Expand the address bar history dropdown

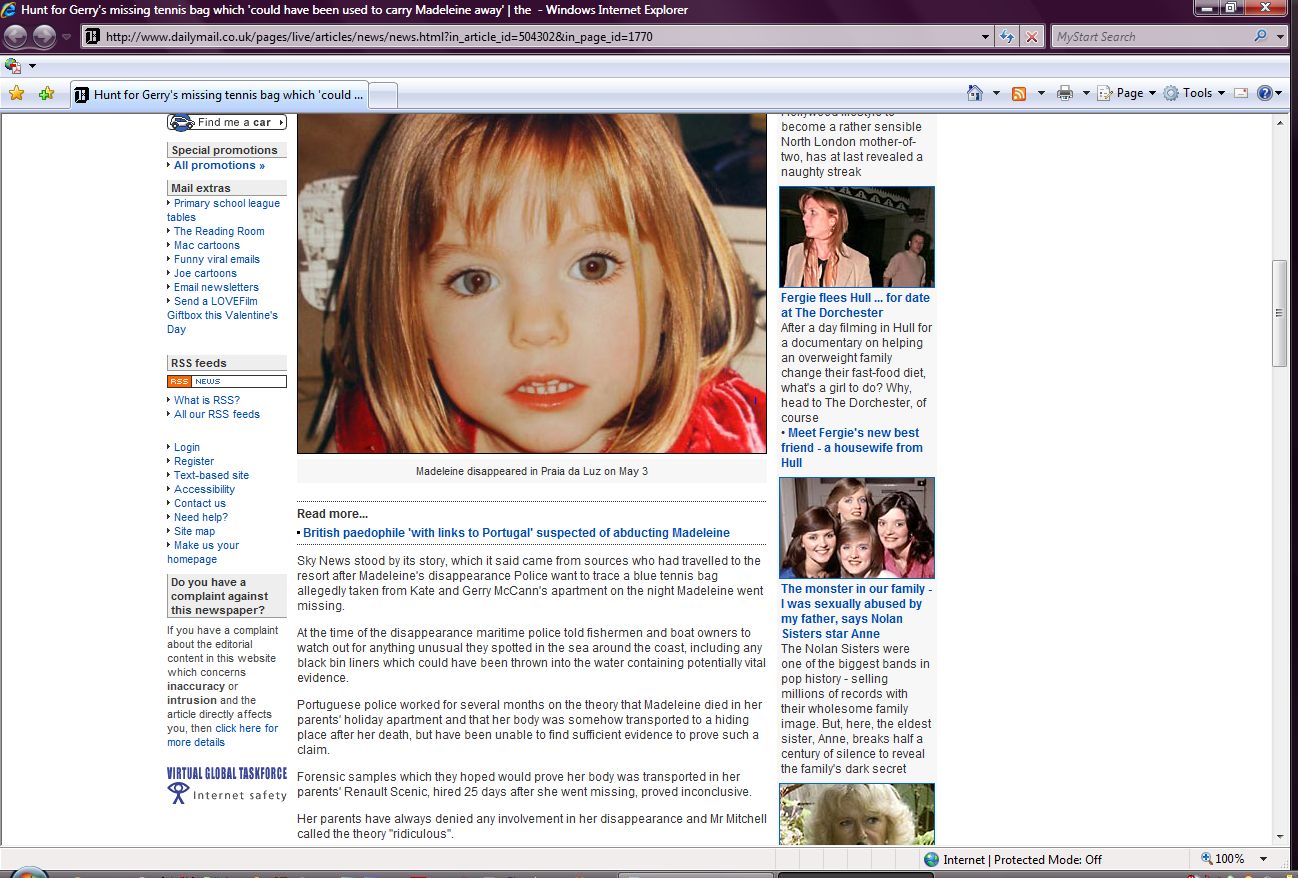(986, 37)
